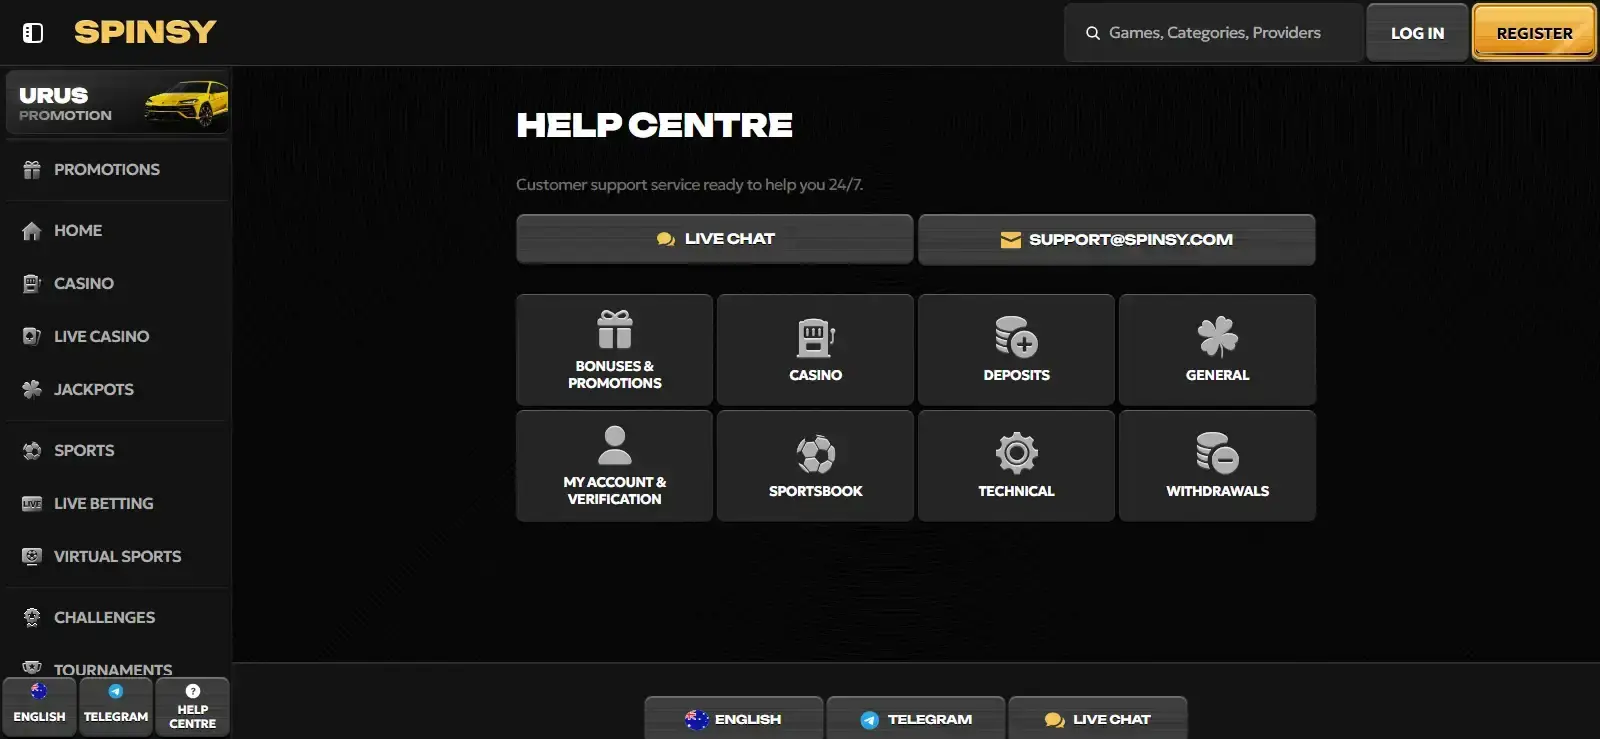This screenshot has width=1600, height=739.
Task: Open the Urus Promotion banner
Action: [x=118, y=102]
